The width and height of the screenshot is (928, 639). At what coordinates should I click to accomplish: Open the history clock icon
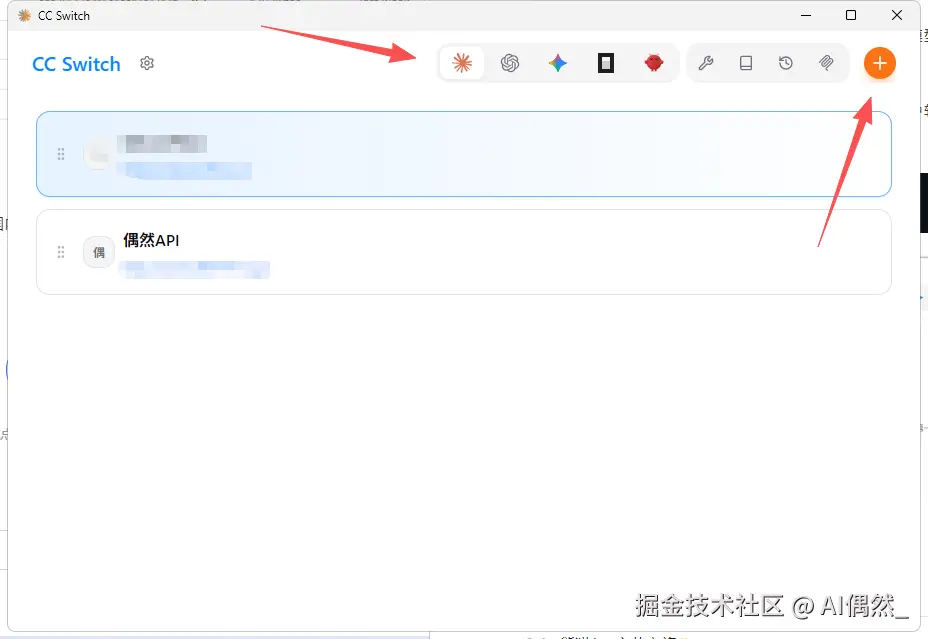[x=785, y=63]
